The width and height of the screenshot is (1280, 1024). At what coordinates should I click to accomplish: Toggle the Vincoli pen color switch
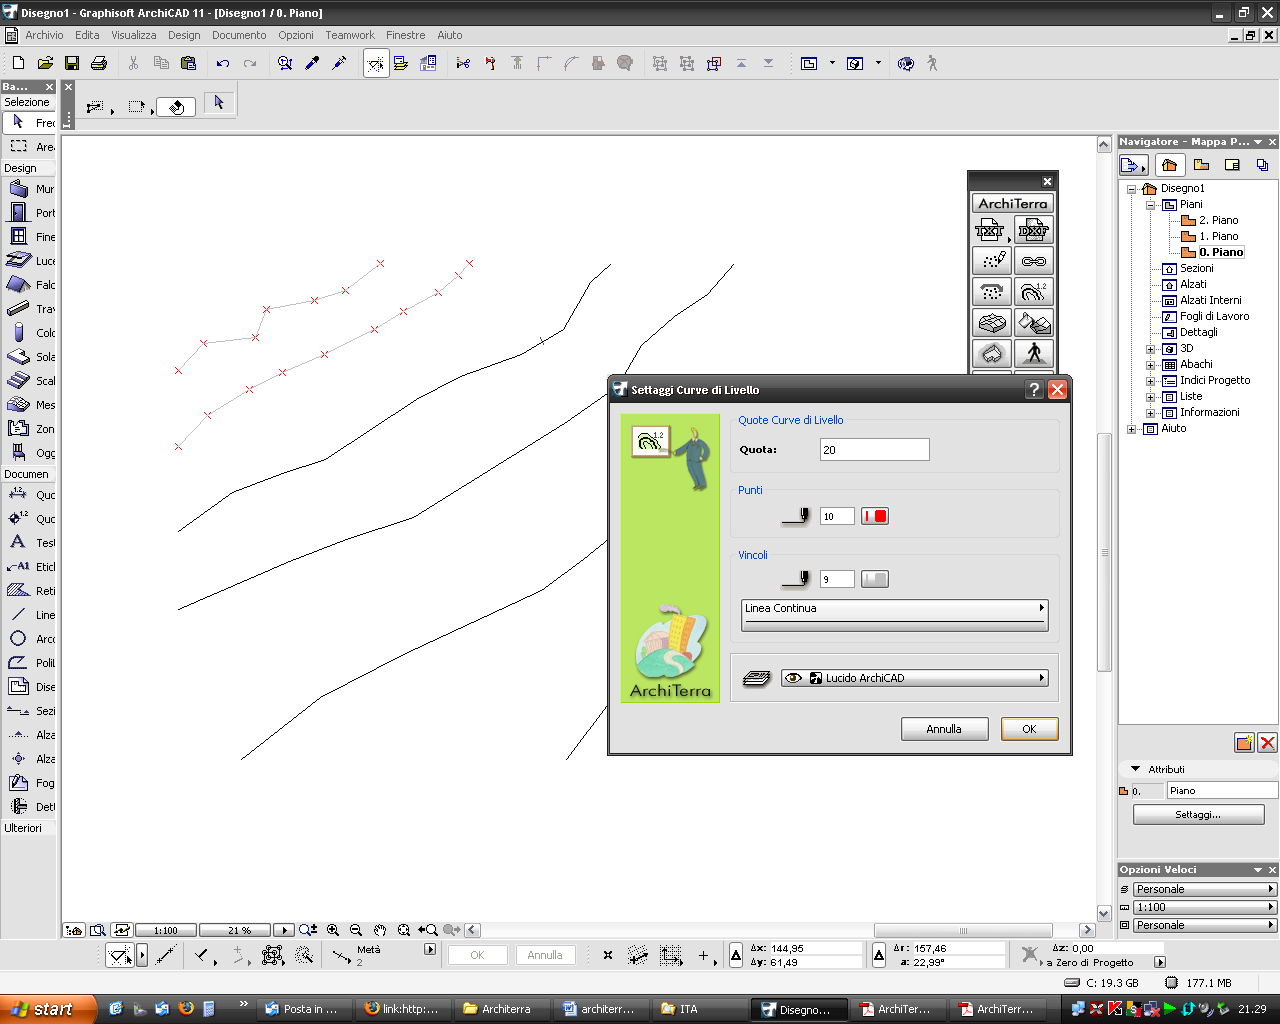[x=875, y=579]
